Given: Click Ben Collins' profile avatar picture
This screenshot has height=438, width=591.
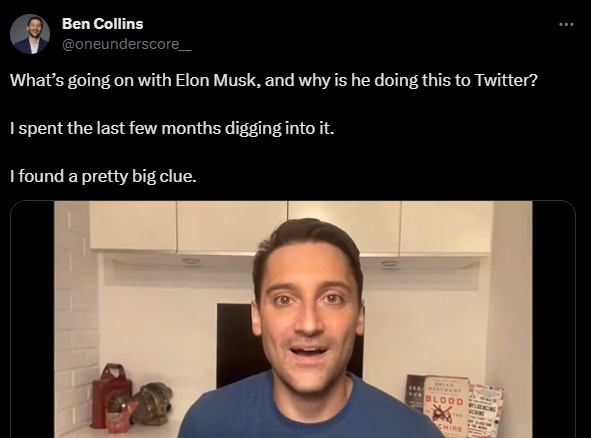Looking at the screenshot, I should click(30, 34).
